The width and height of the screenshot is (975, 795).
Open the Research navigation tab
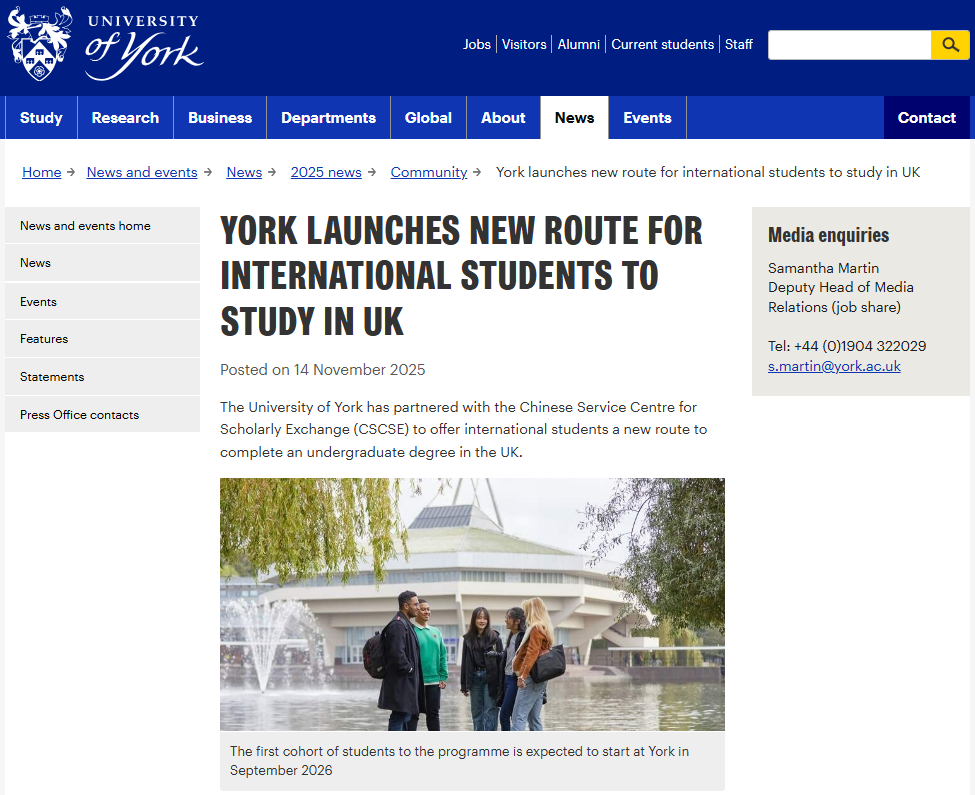pyautogui.click(x=125, y=118)
